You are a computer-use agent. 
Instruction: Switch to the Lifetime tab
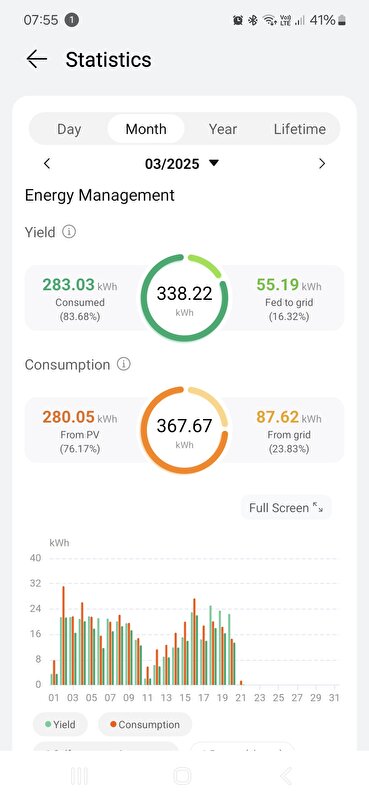click(x=300, y=129)
